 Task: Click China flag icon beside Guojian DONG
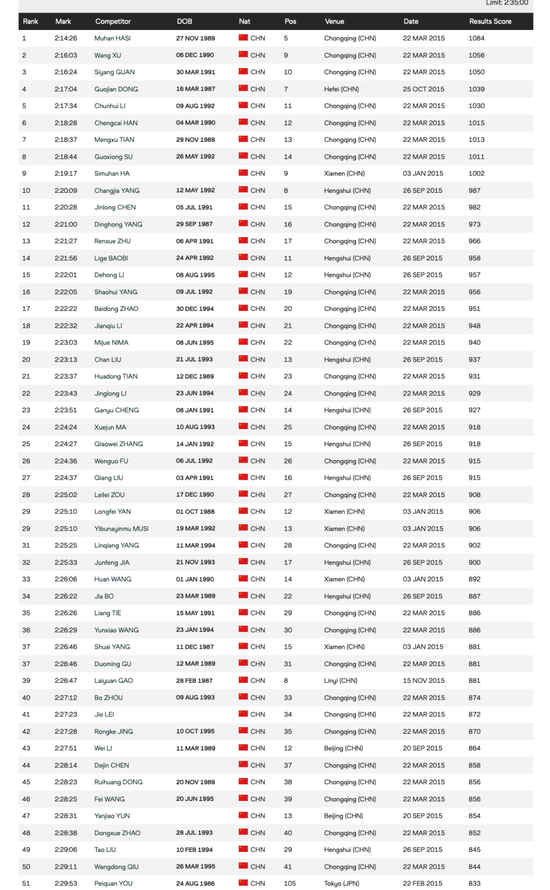[x=243, y=89]
